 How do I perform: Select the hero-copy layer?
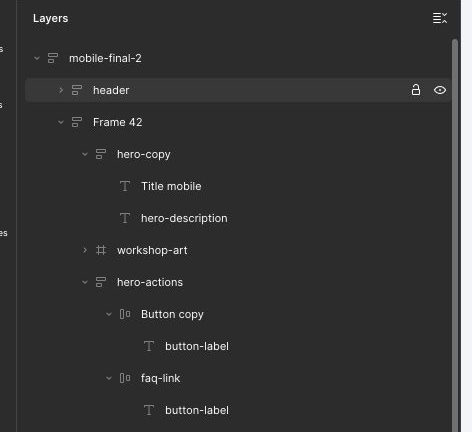[x=144, y=154]
